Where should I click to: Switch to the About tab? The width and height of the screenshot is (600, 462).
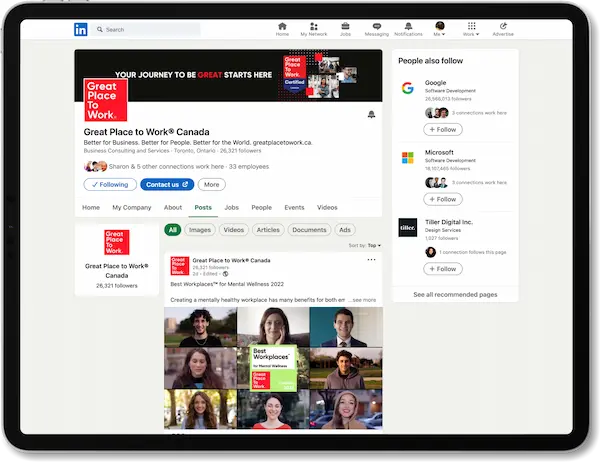pos(173,207)
